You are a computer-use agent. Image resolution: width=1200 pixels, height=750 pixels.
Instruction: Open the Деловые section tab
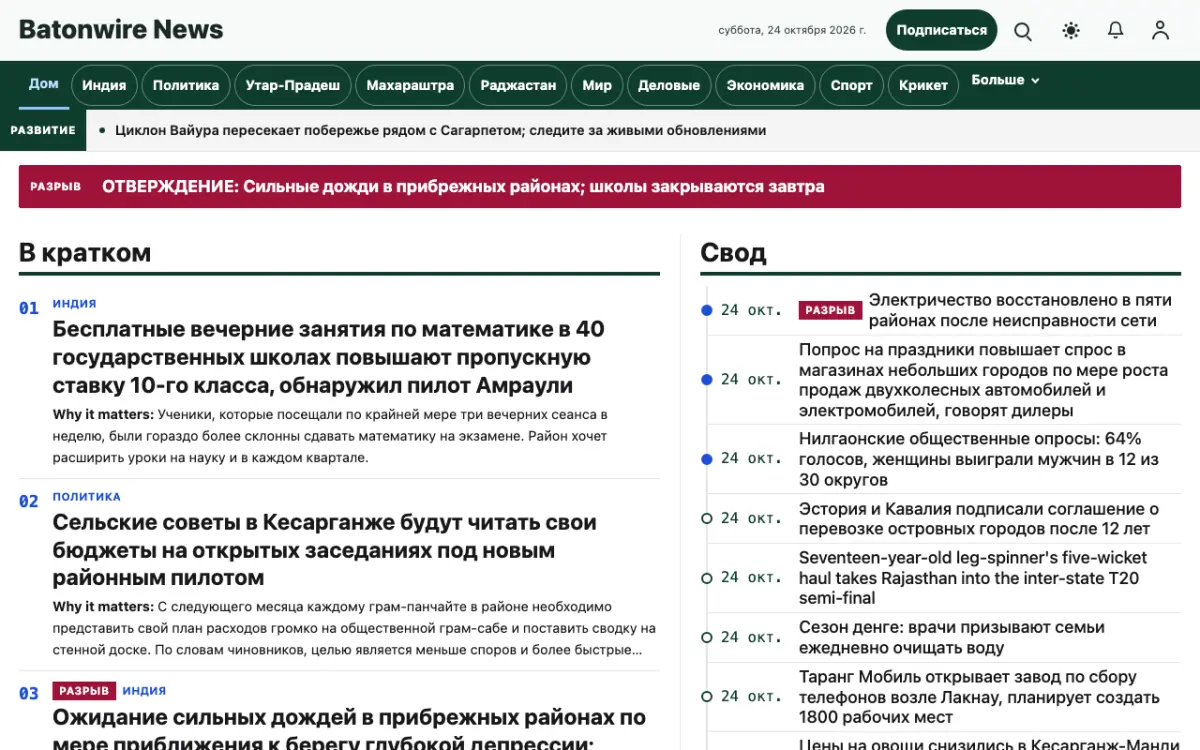pos(669,85)
